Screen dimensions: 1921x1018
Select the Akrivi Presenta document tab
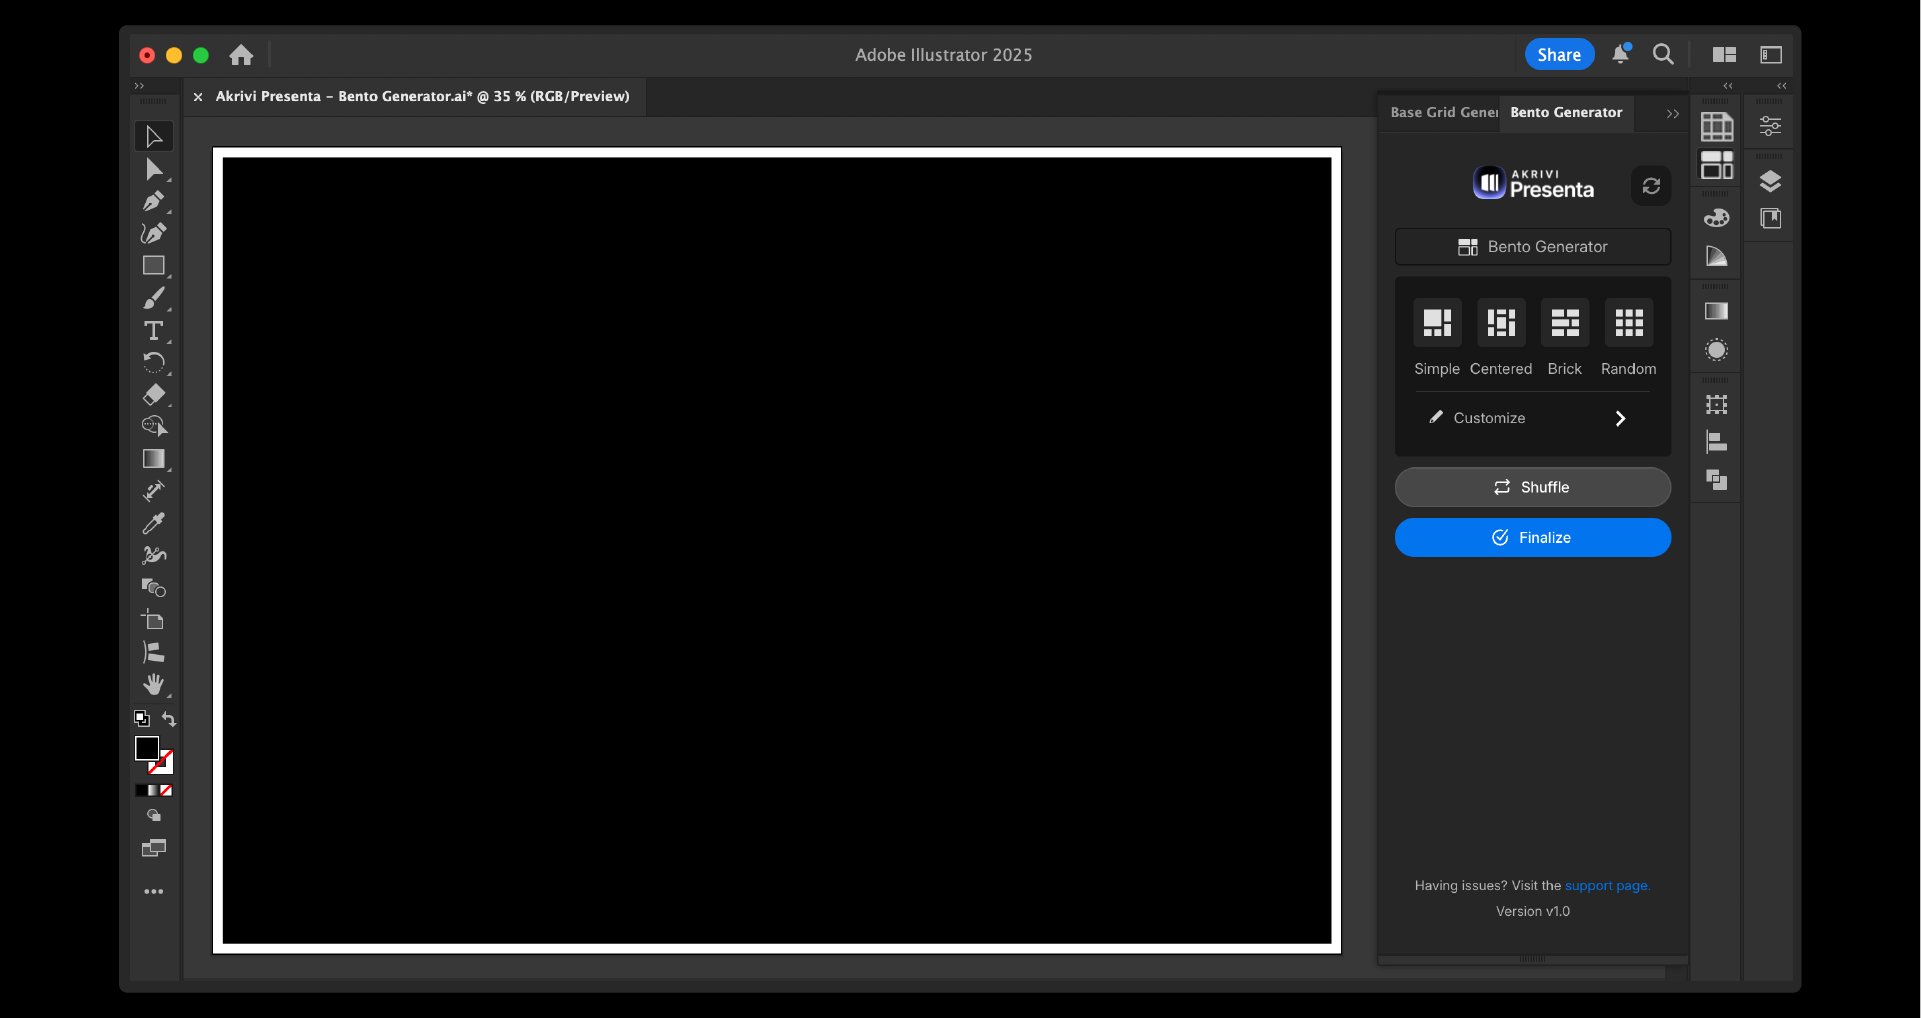pyautogui.click(x=422, y=97)
